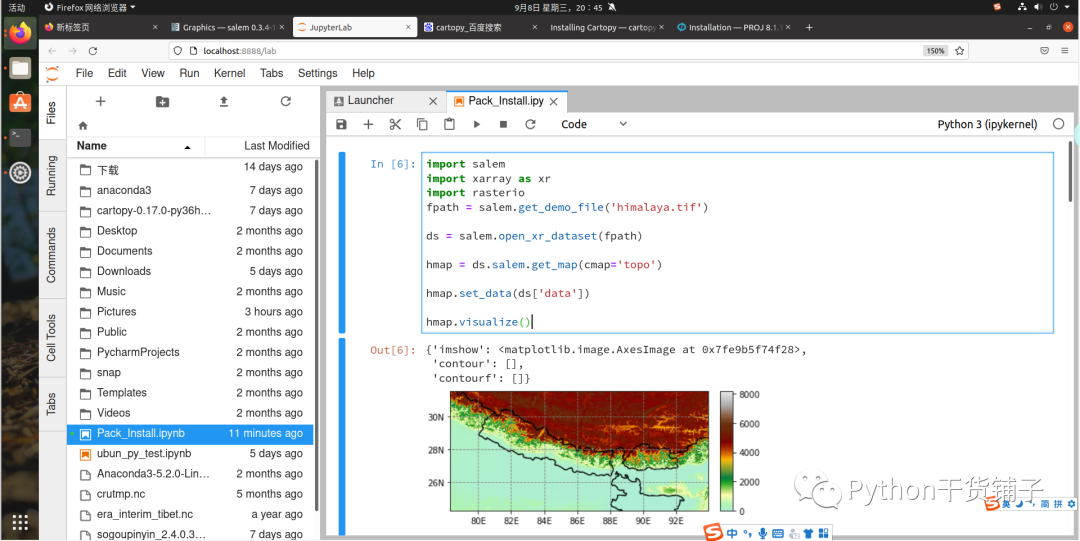Open the Edit menu
Image resolution: width=1080 pixels, height=541 pixels.
[117, 73]
